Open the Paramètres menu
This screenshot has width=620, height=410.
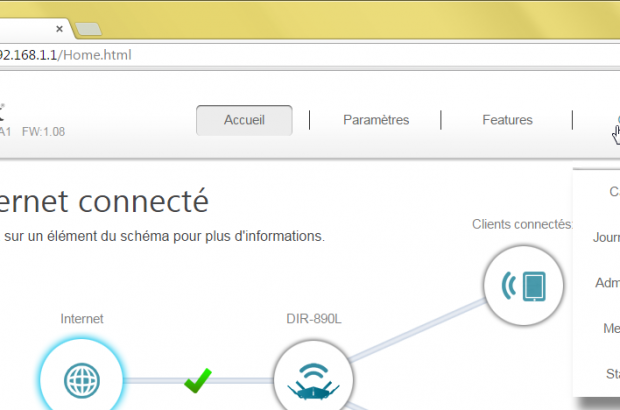coord(376,120)
